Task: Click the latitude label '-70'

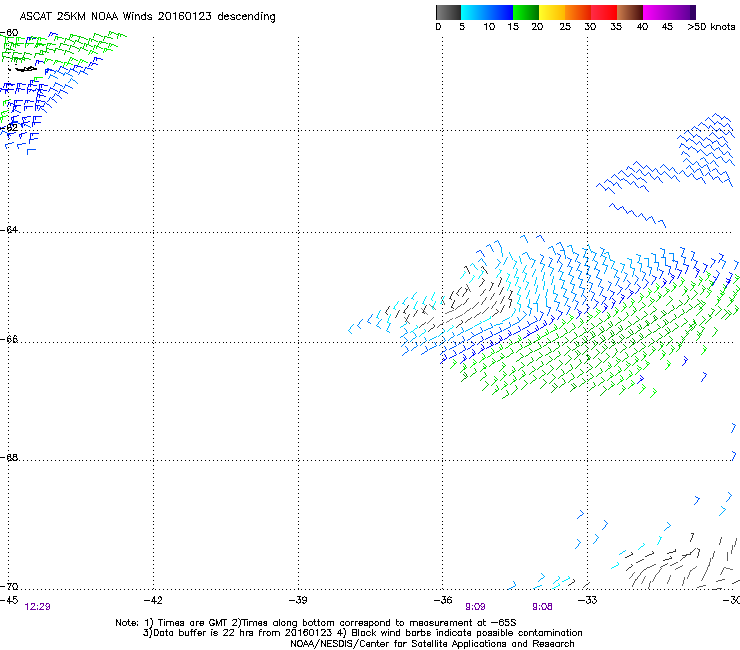Action: (x=9, y=586)
